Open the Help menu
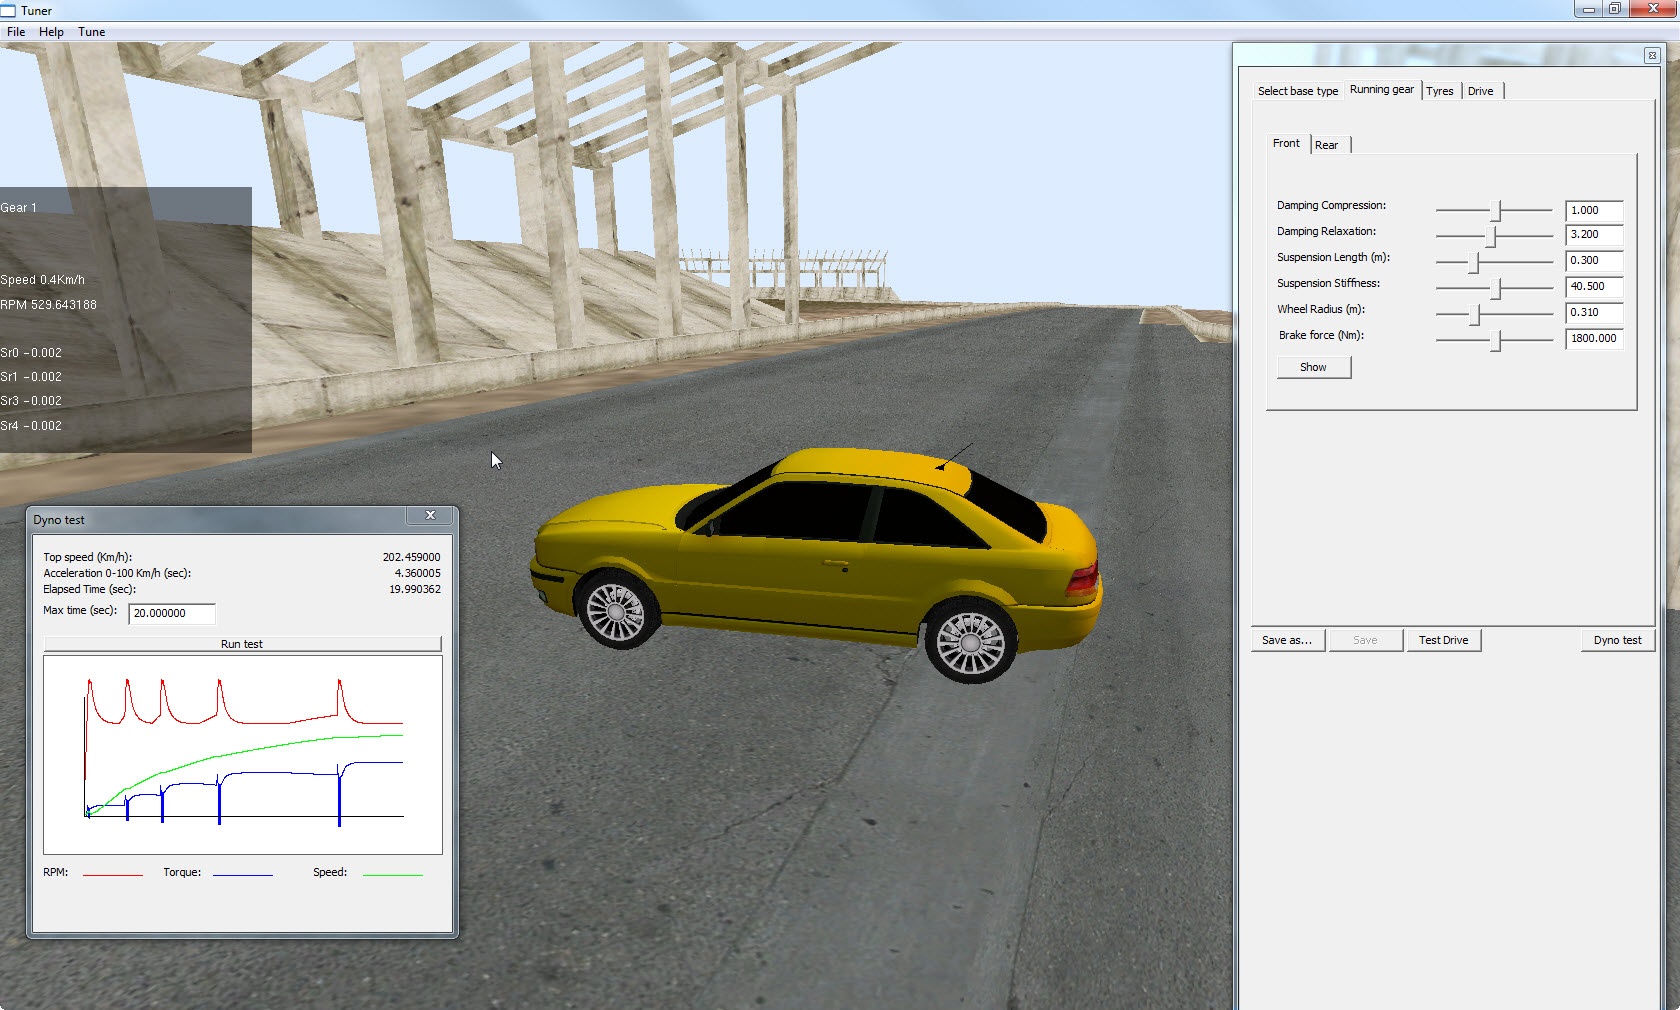 [51, 32]
